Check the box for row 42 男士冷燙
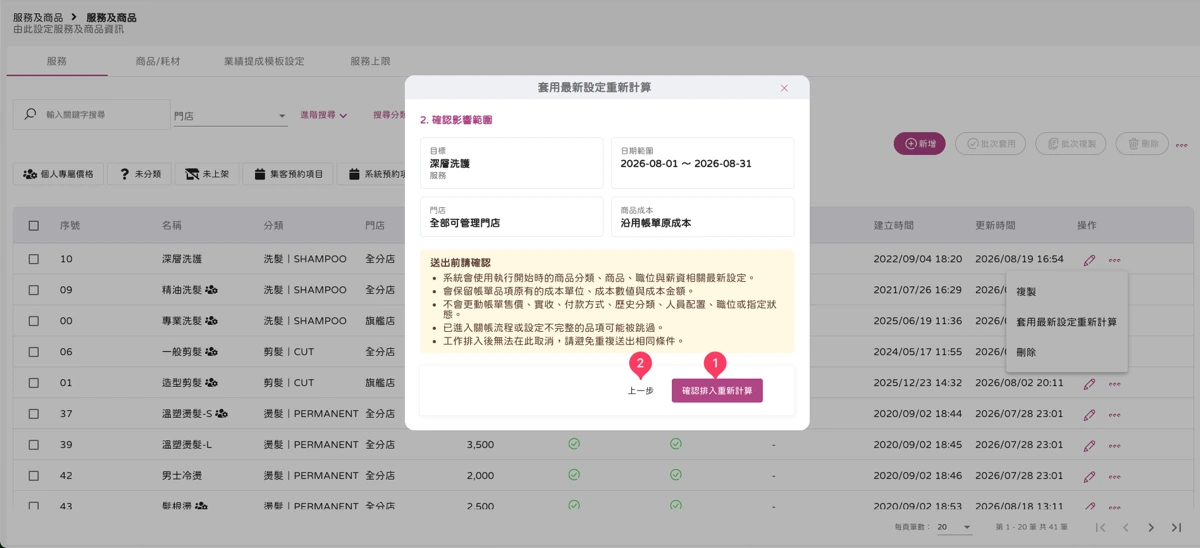Image resolution: width=1200 pixels, height=548 pixels. (x=34, y=476)
